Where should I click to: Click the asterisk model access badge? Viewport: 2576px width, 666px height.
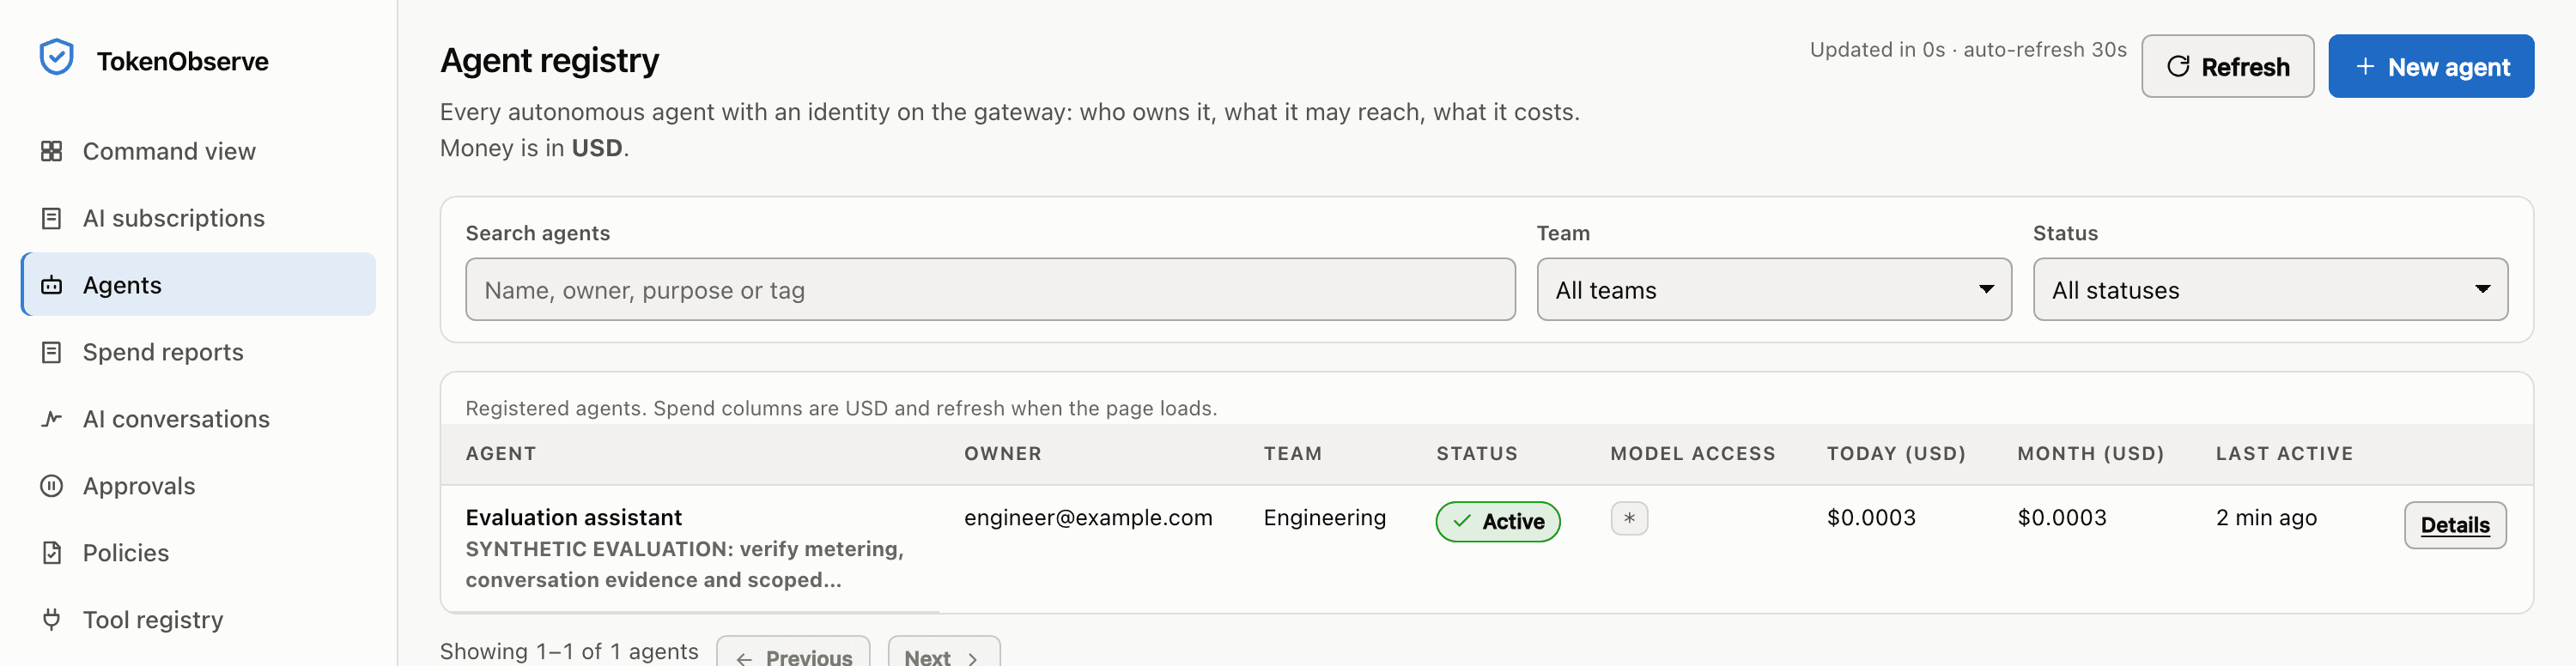[1629, 518]
